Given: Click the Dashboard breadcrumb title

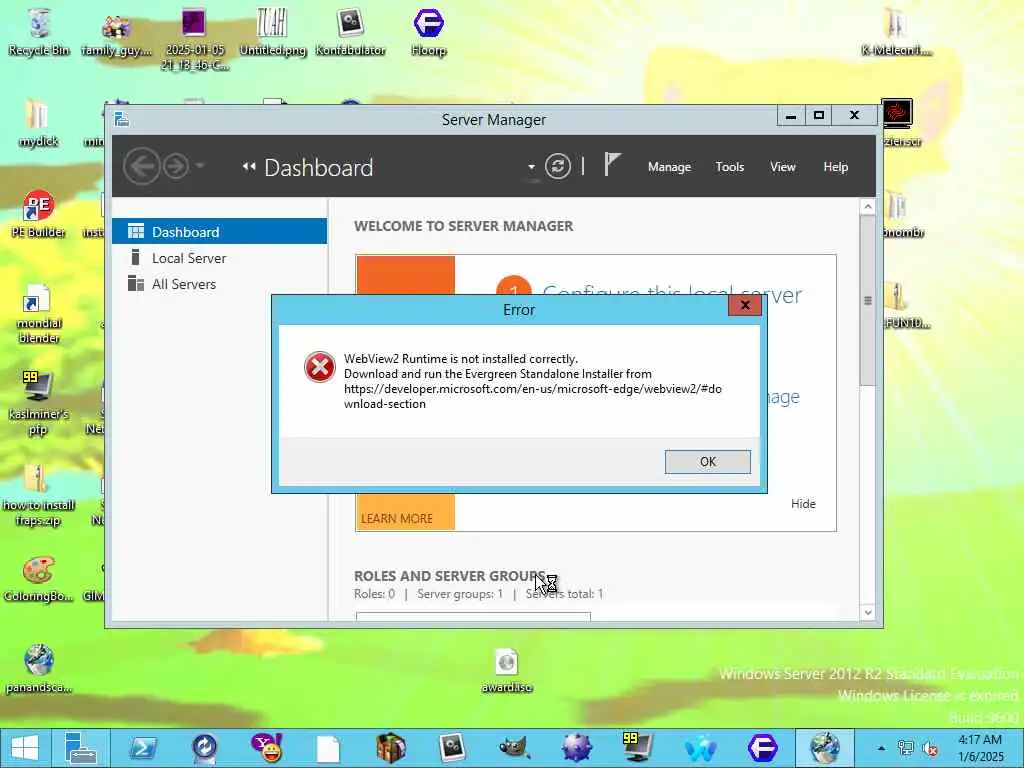Looking at the screenshot, I should [319, 168].
